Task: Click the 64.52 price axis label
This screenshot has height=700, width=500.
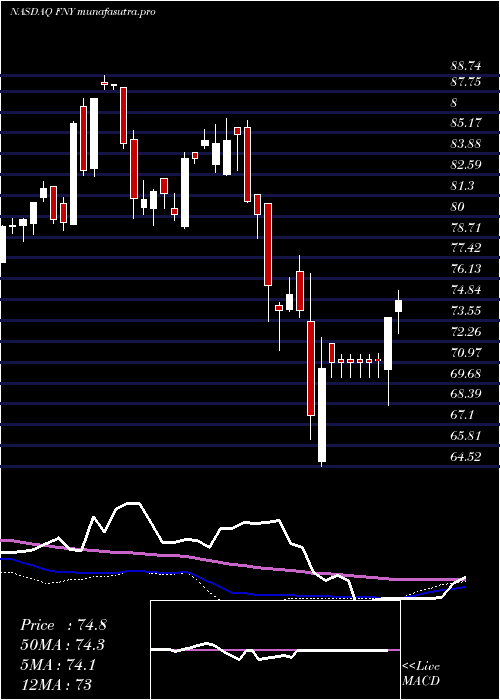Action: [466, 457]
